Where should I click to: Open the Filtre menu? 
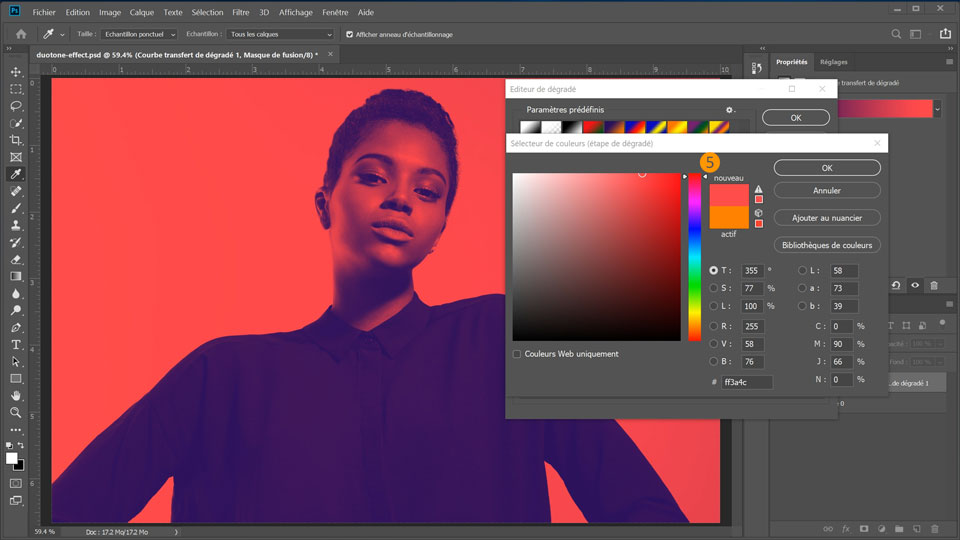tap(241, 12)
